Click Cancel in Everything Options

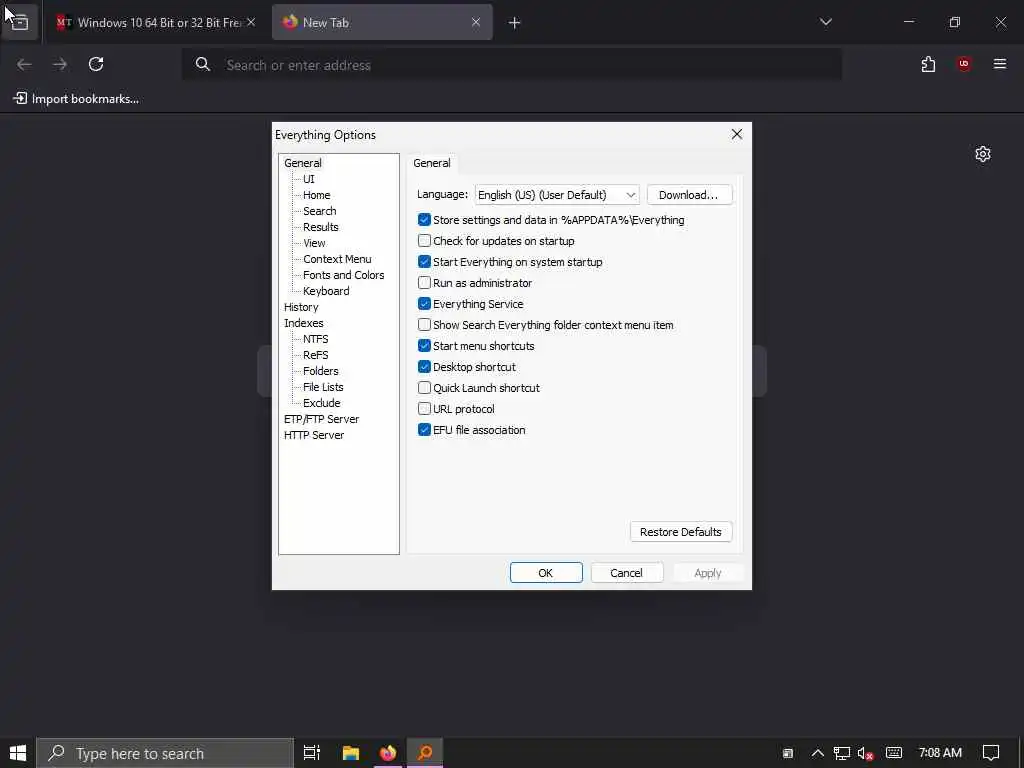pyautogui.click(x=627, y=573)
